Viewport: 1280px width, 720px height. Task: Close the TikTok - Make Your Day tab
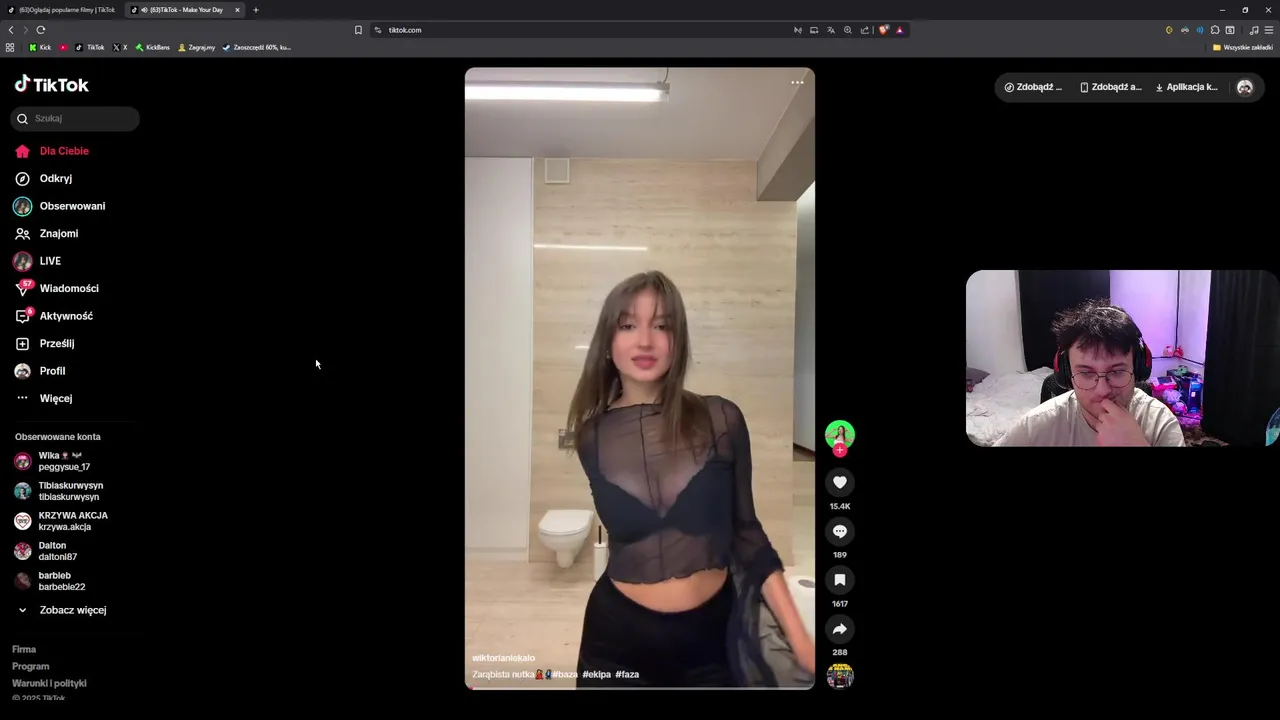(237, 10)
